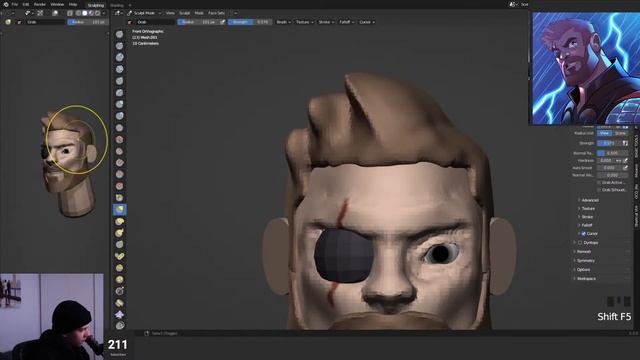
Task: Adjust the Strength slider in main header
Action: tap(250, 22)
